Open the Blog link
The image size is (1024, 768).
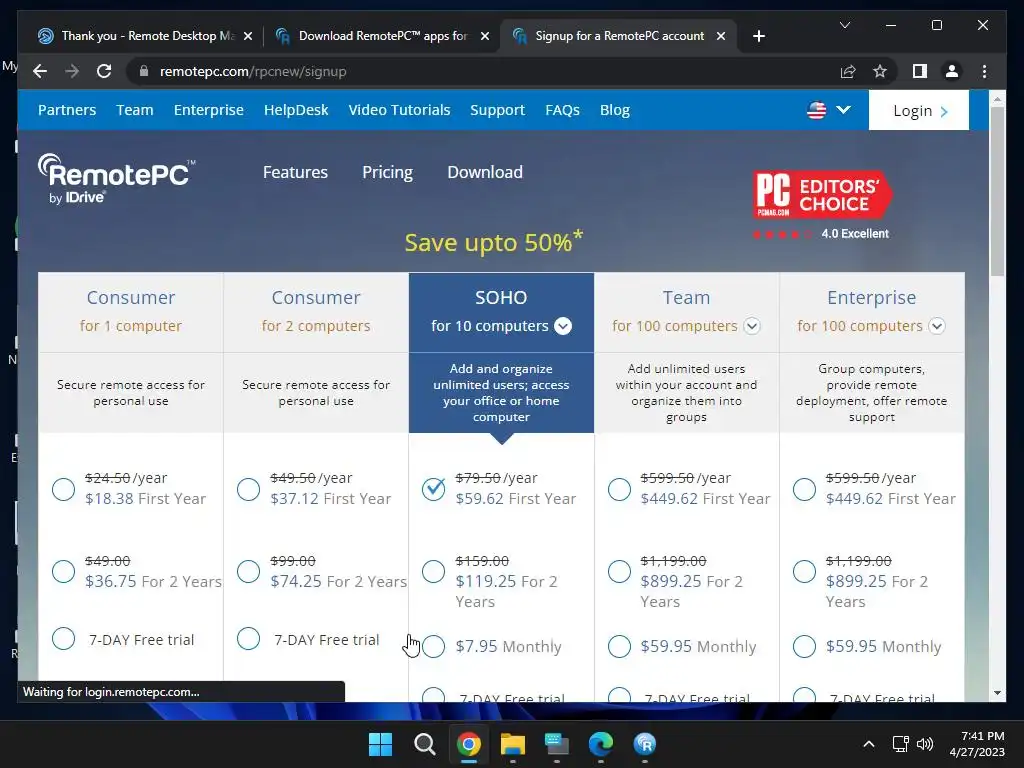(x=615, y=110)
